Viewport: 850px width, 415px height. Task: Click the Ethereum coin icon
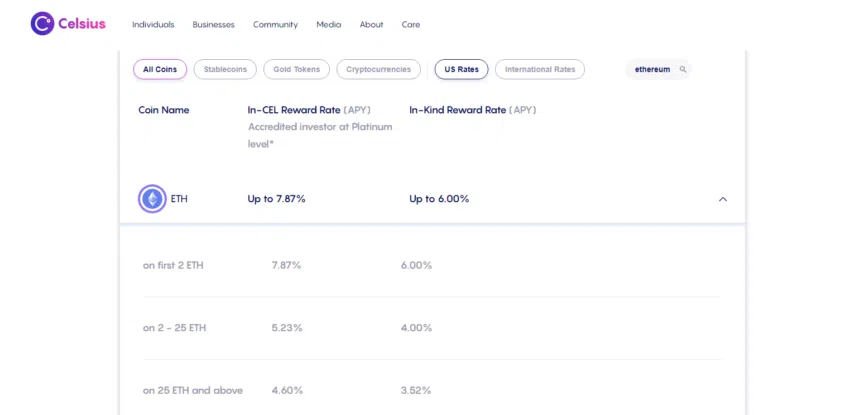tap(152, 199)
